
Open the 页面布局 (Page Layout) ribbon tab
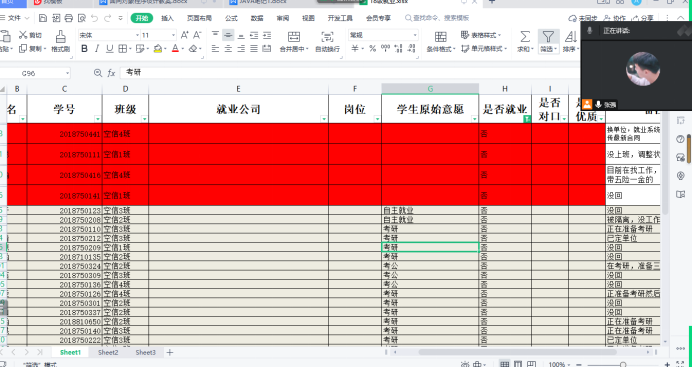(199, 18)
